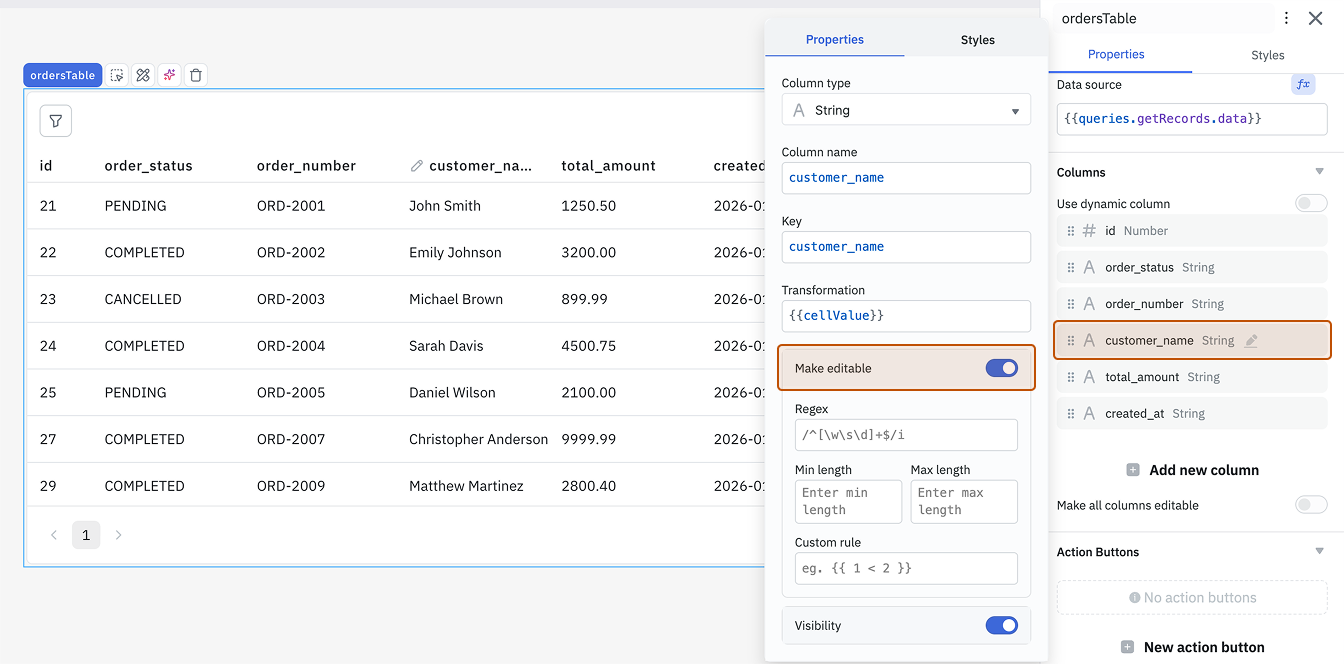
Task: Click inside the Regex input field
Action: point(906,435)
